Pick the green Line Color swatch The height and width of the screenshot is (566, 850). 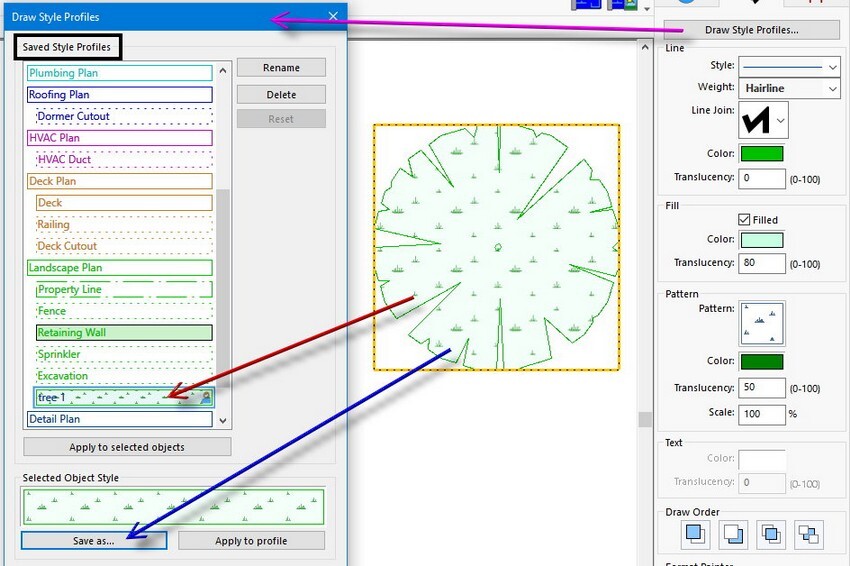point(761,154)
